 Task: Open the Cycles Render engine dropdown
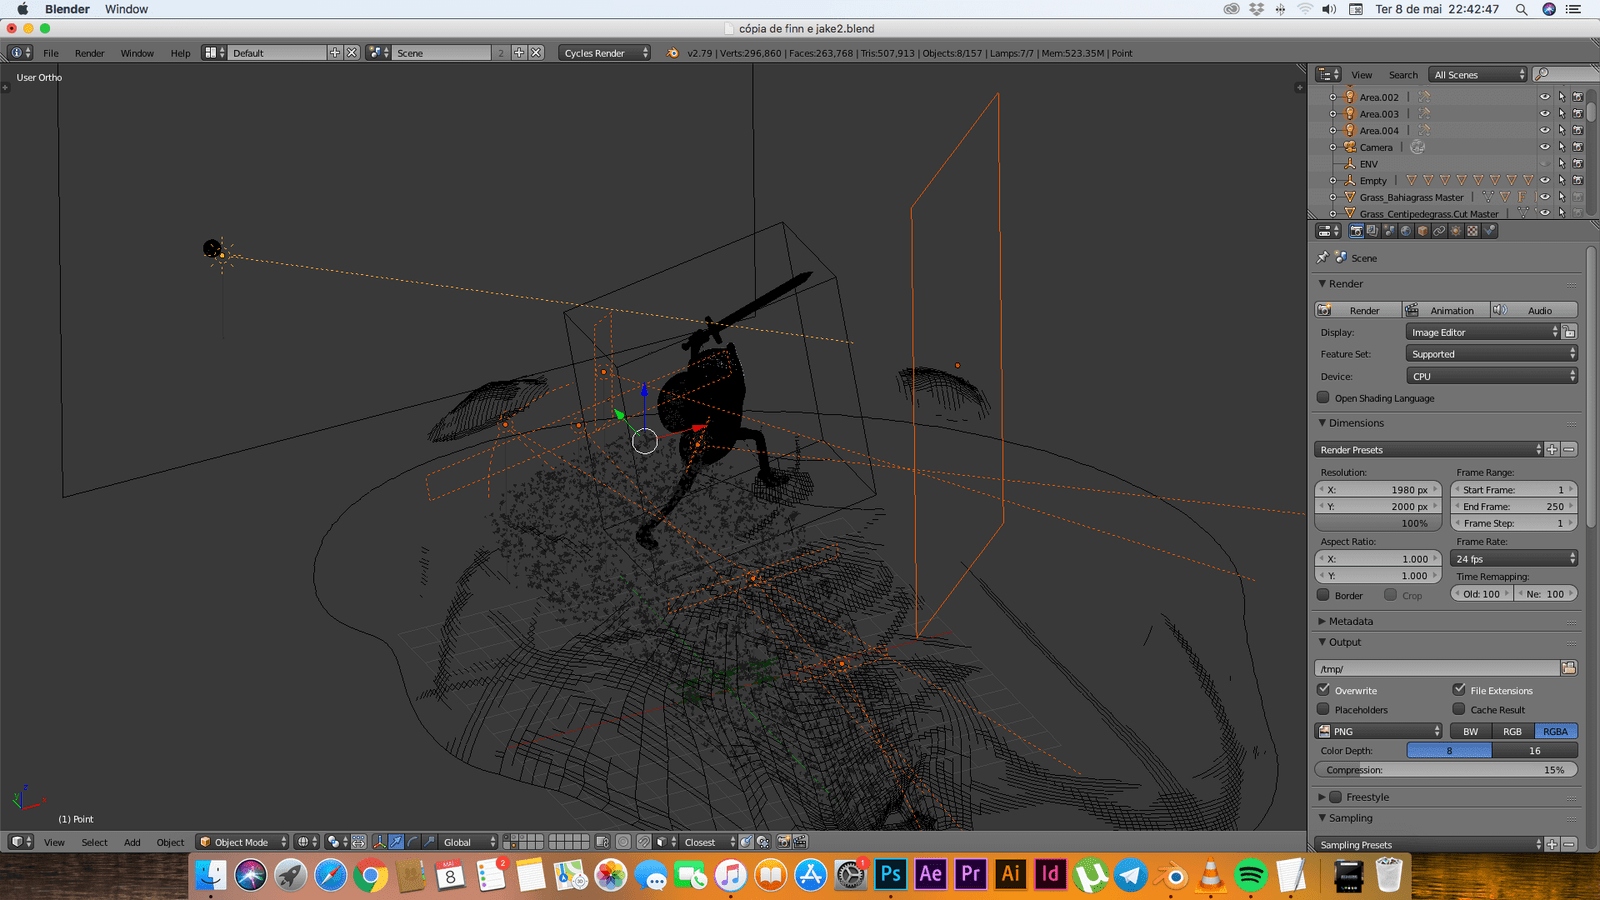(x=605, y=53)
